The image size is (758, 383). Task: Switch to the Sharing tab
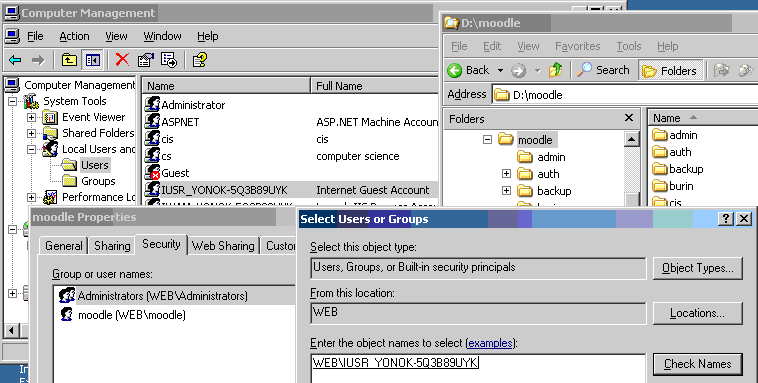click(112, 246)
